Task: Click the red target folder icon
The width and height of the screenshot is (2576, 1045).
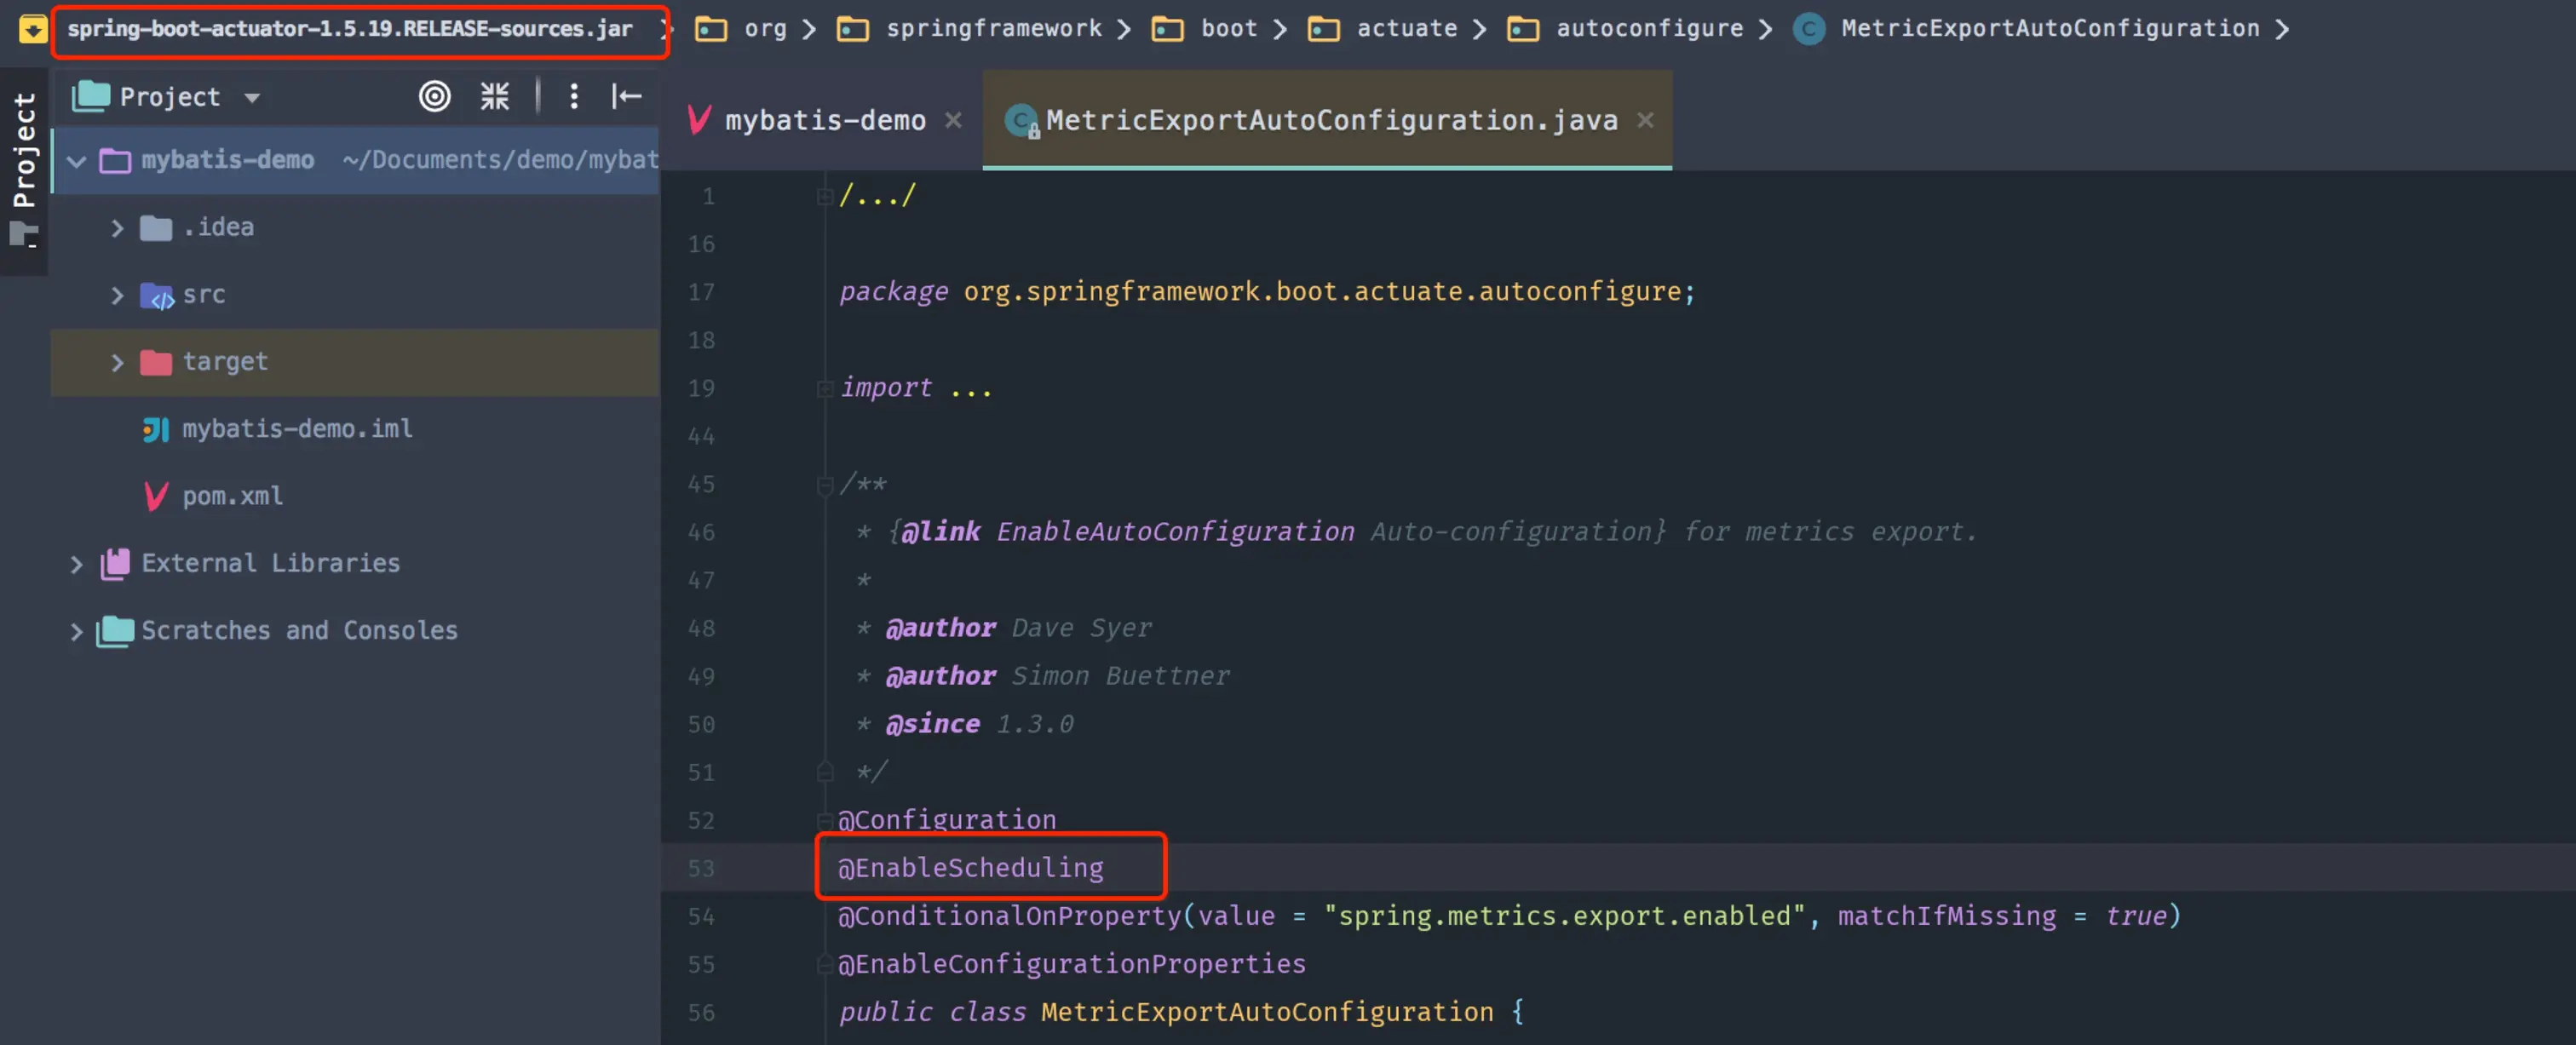Action: (155, 362)
